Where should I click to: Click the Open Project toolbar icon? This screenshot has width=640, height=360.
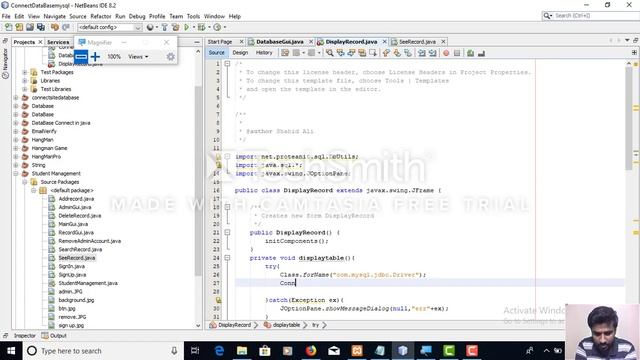coord(30,27)
